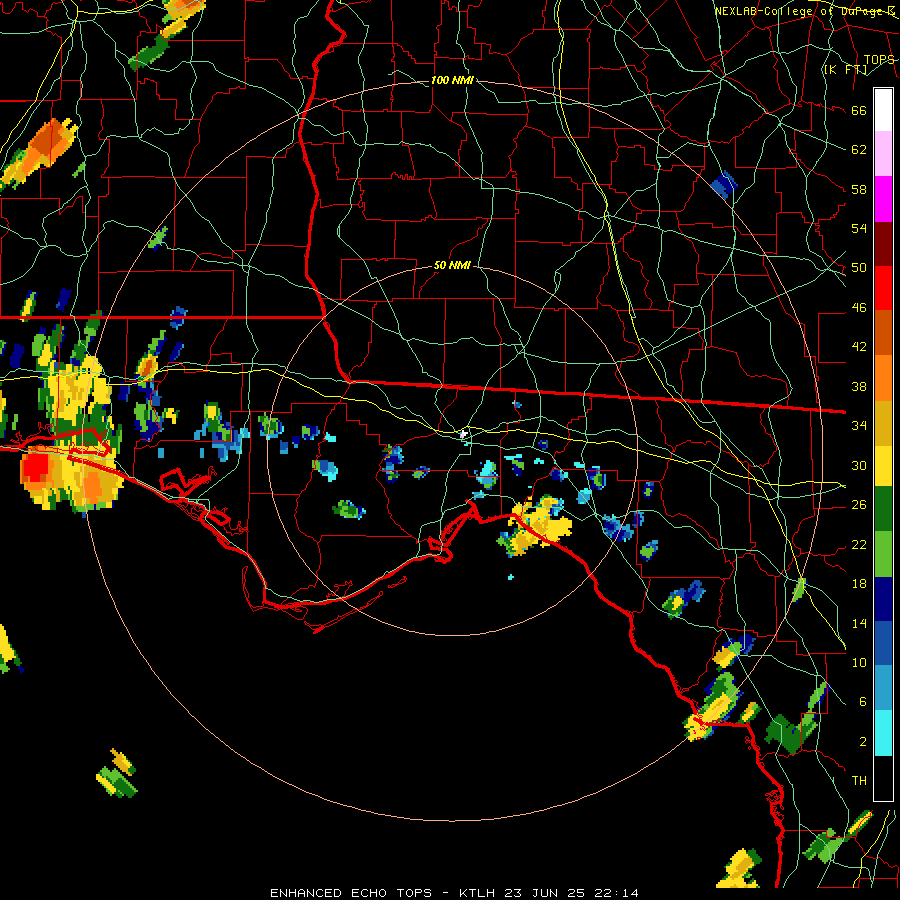Select the bright red legend swatch
Screen dimensions: 900x900
[x=883, y=288]
